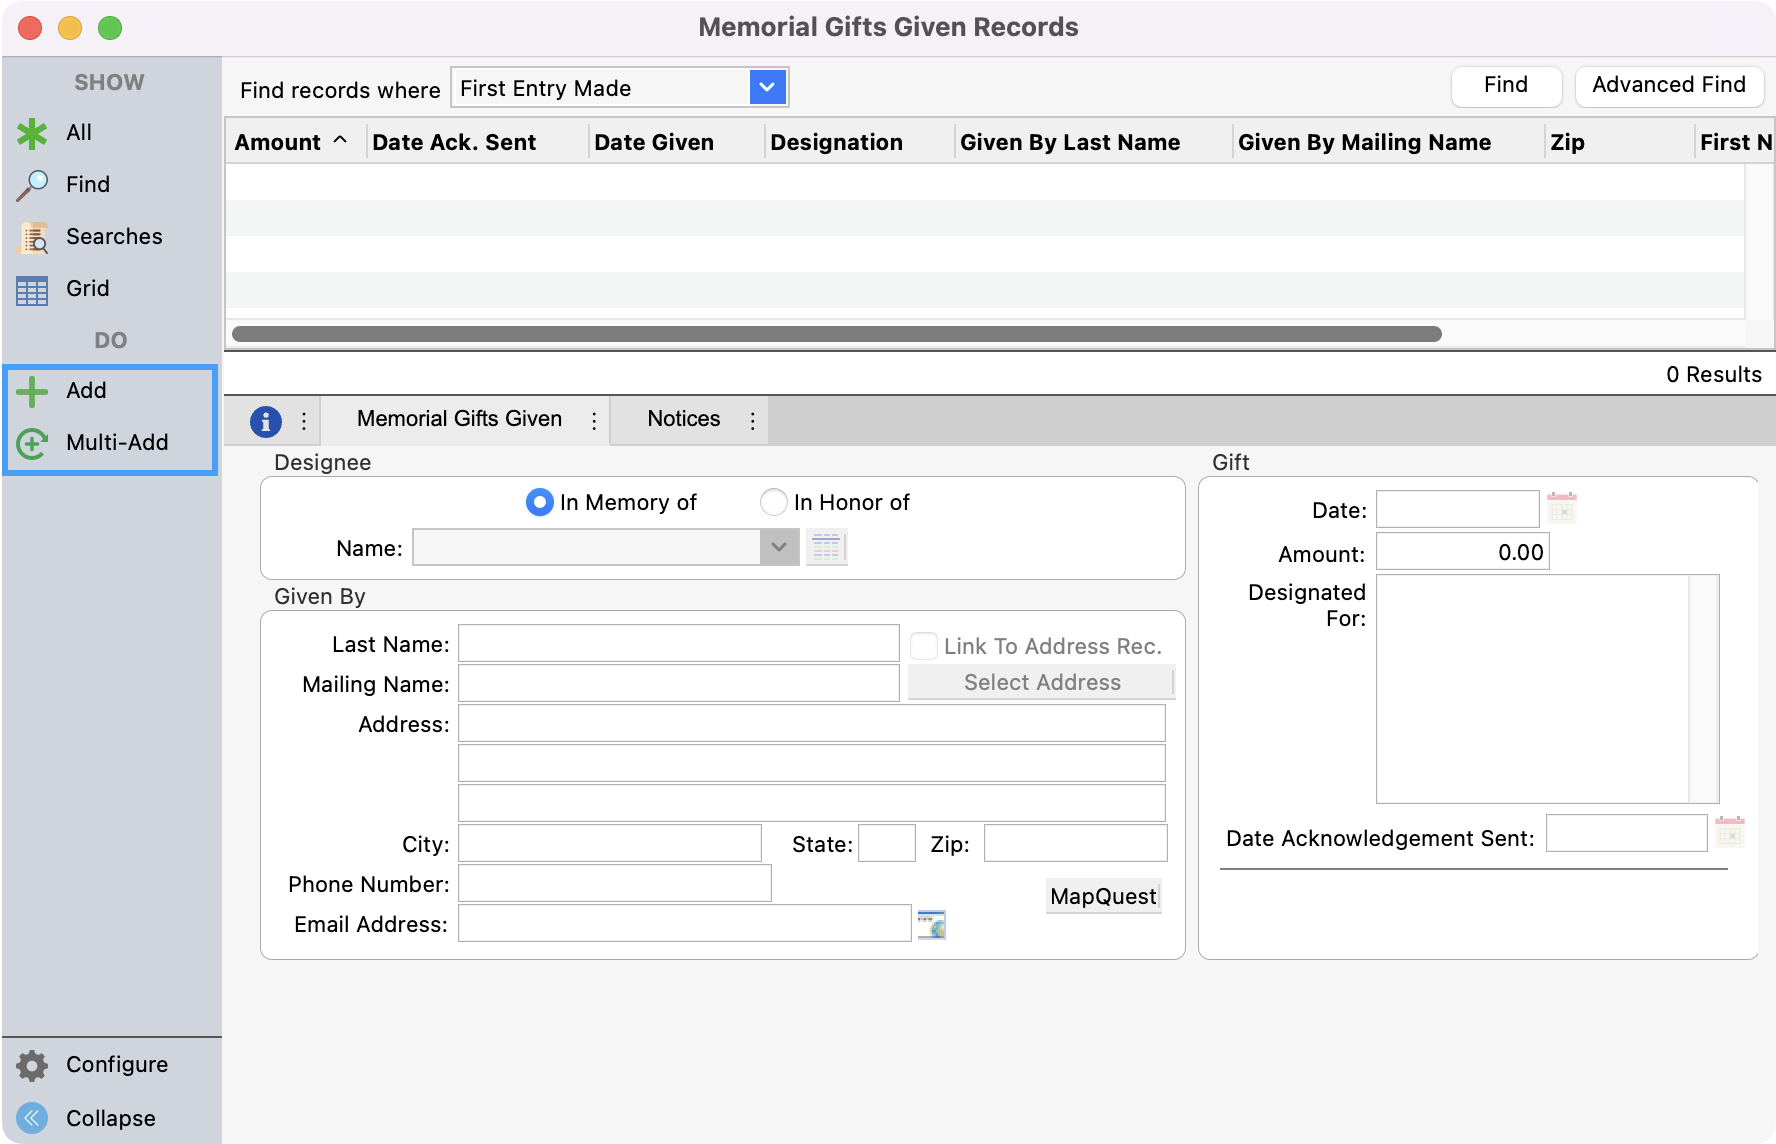
Task: Expand the Designee Name dropdown
Action: 779,548
